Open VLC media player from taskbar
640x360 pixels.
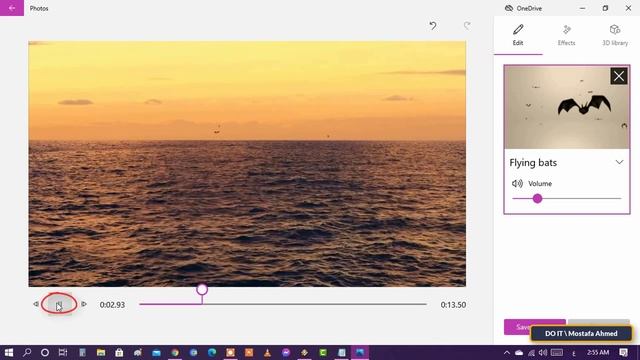[x=267, y=352]
